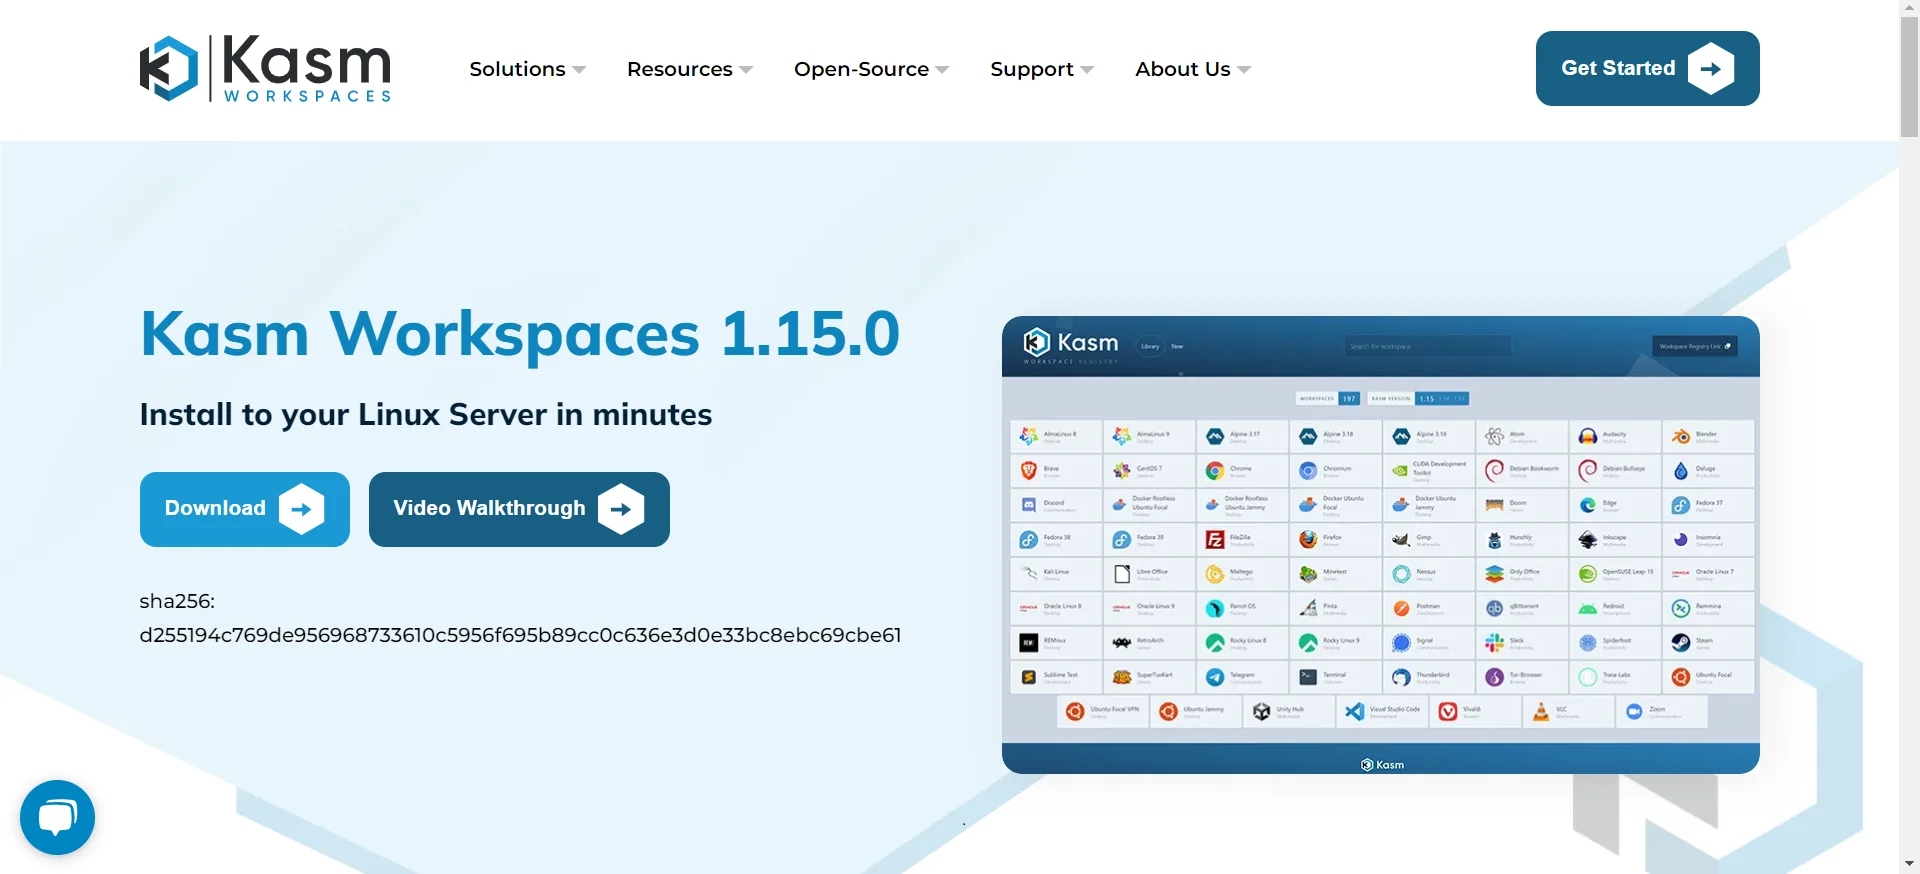
Task: Open the live chat bubble icon
Action: (x=57, y=817)
